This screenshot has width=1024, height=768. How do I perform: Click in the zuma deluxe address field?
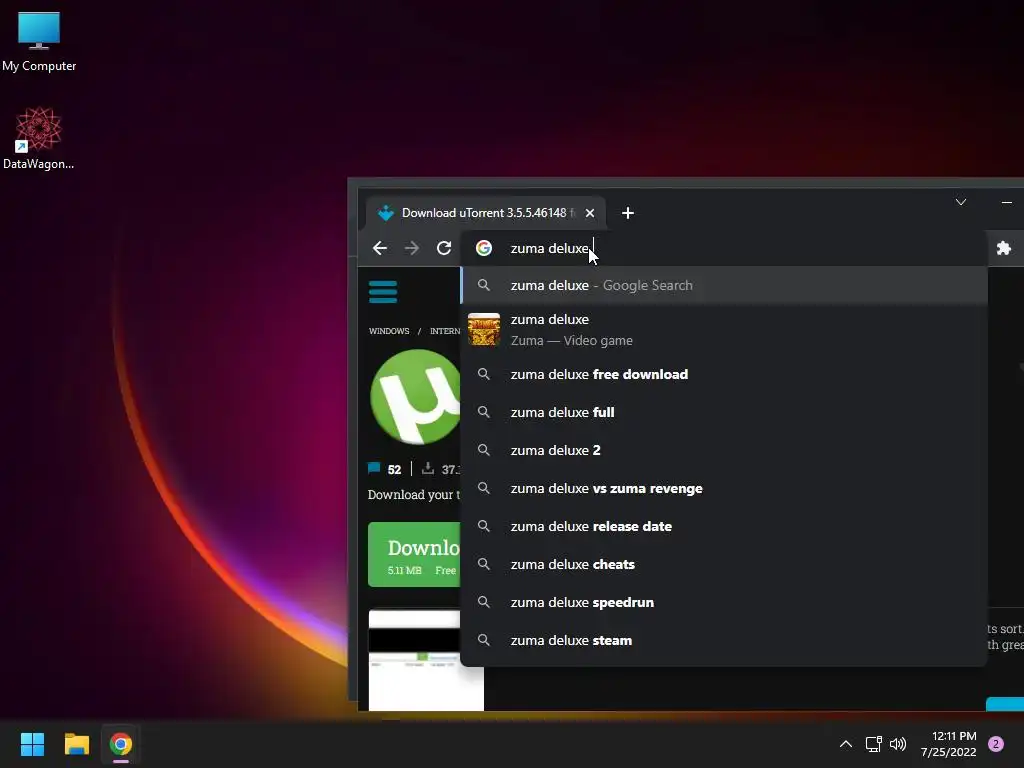coord(724,248)
